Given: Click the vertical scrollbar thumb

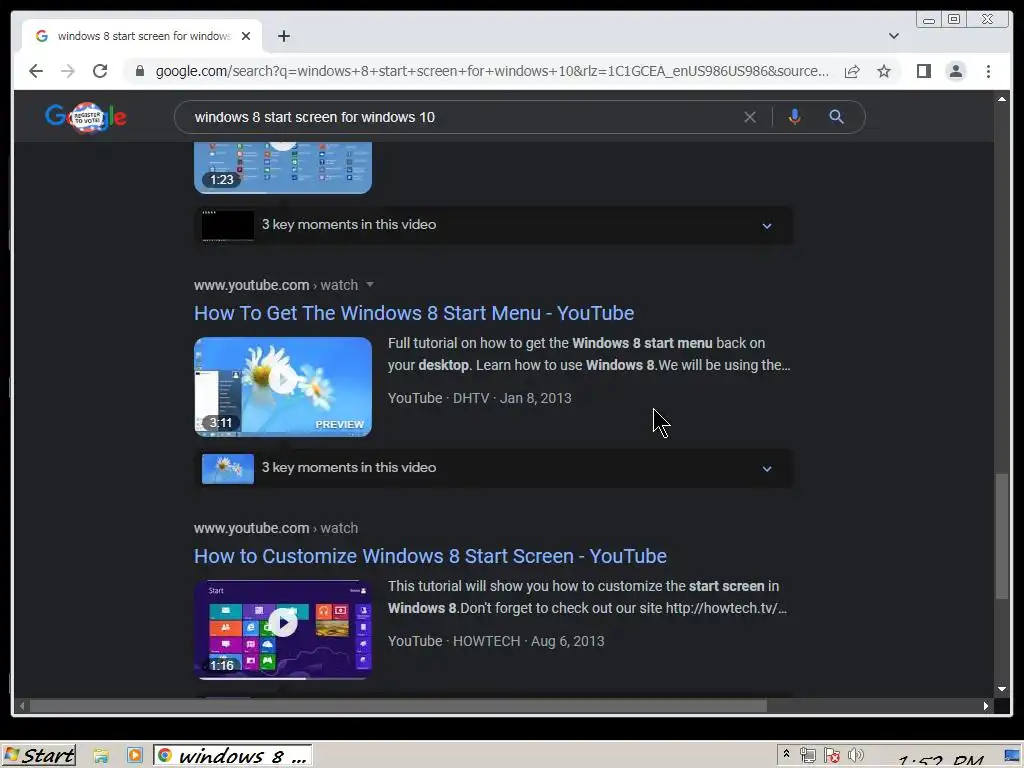Looking at the screenshot, I should 1002,536.
